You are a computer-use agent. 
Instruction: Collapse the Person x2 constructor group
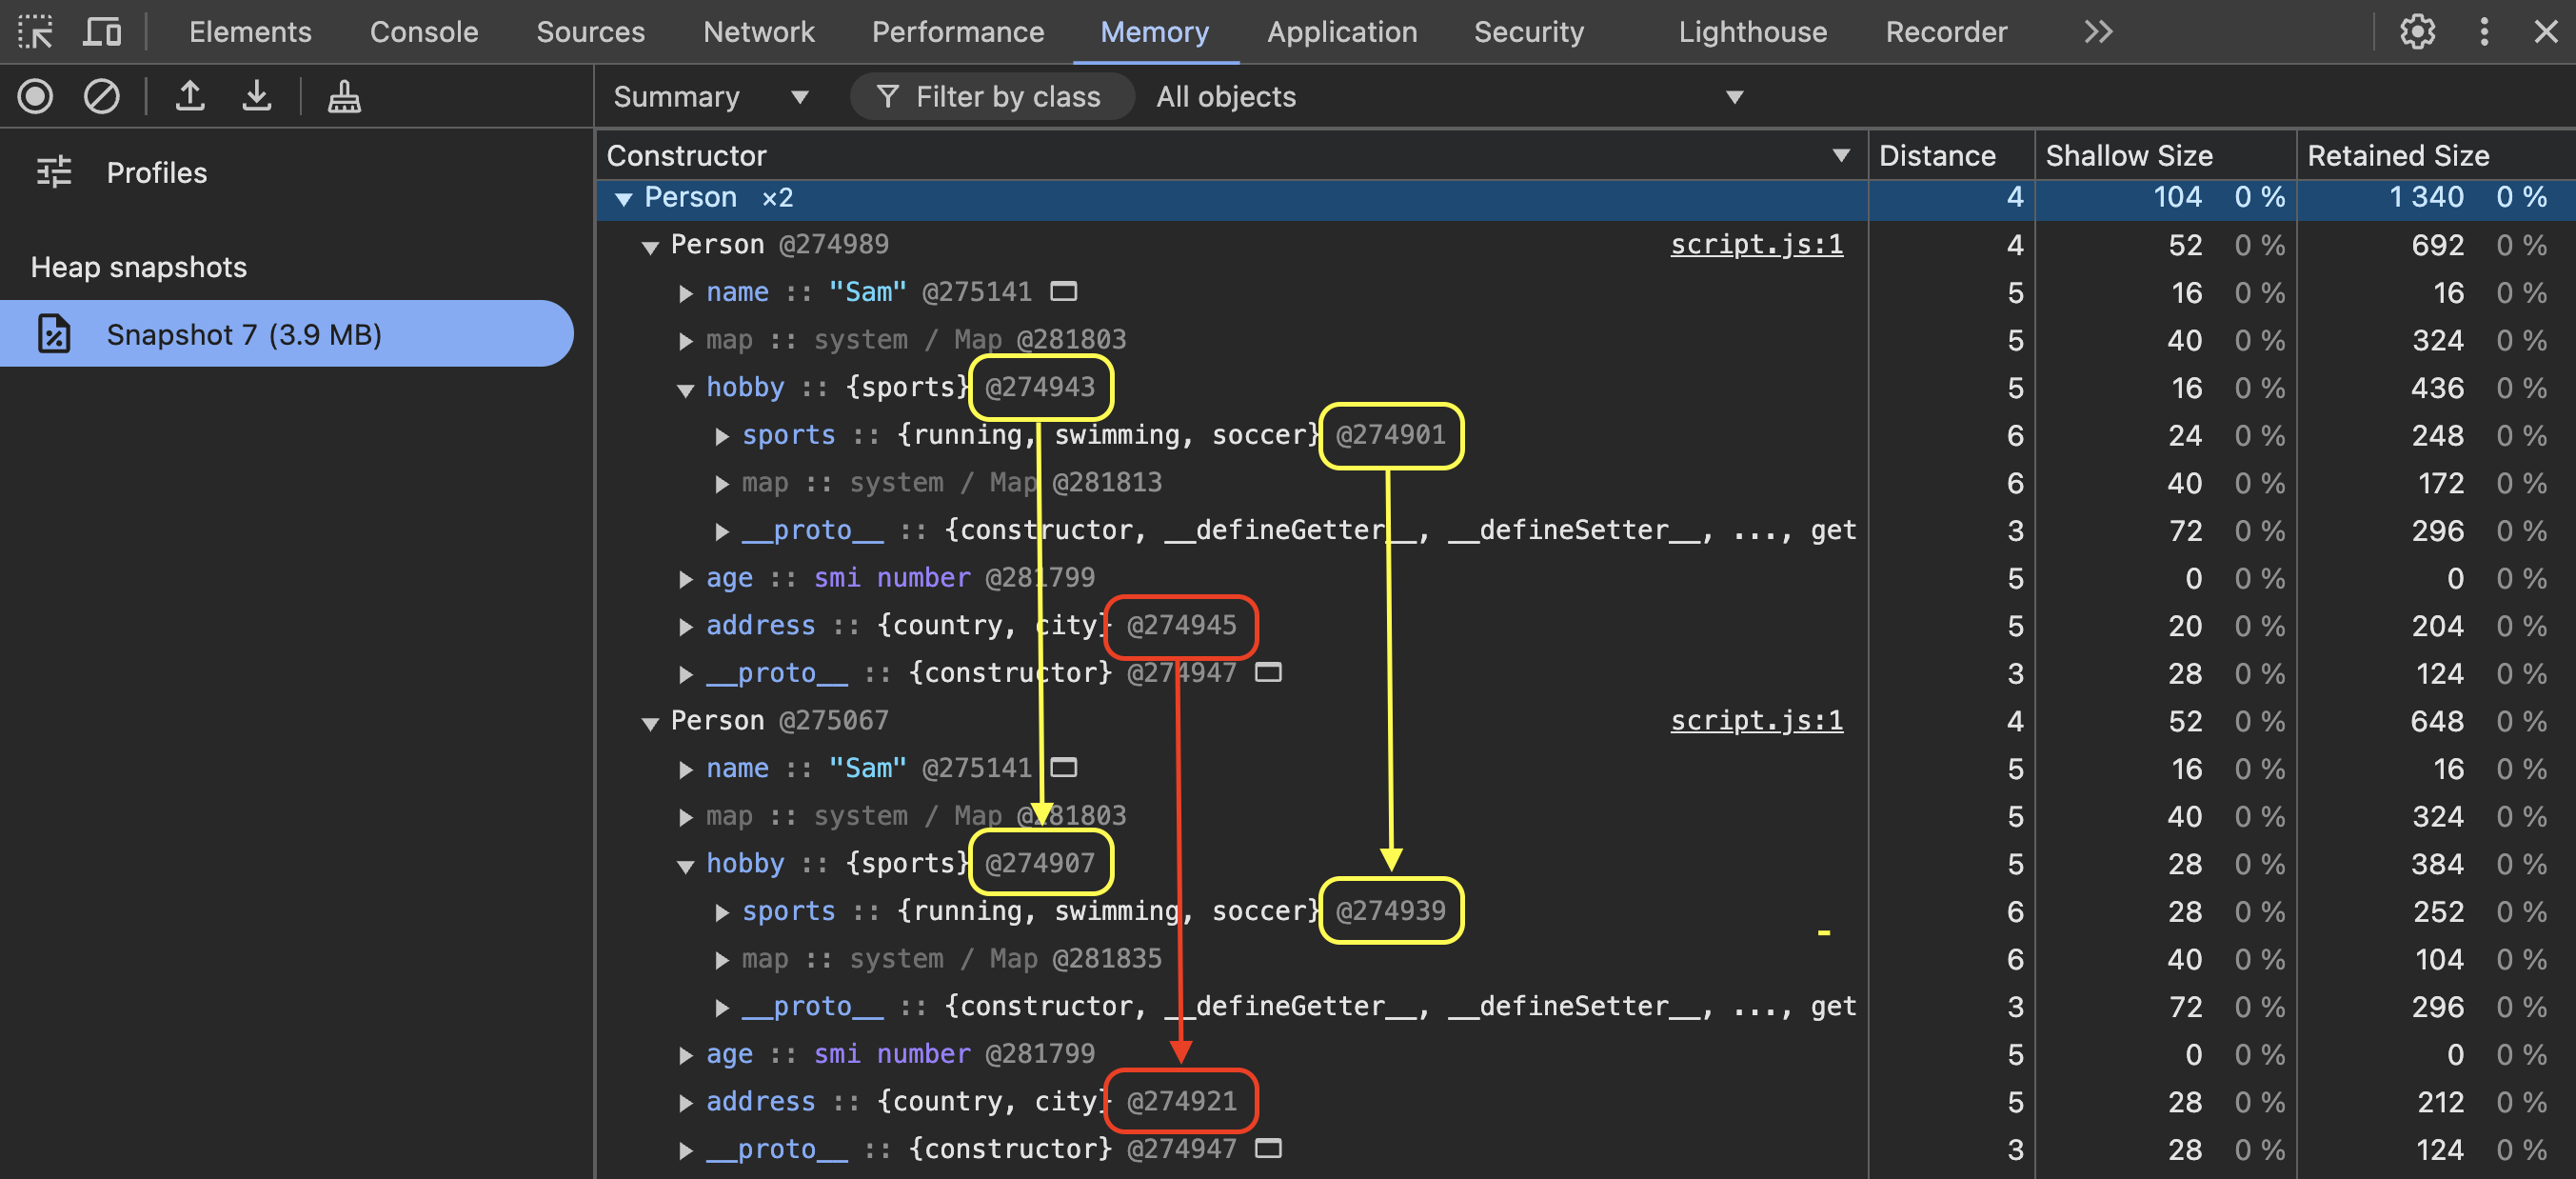(x=624, y=199)
